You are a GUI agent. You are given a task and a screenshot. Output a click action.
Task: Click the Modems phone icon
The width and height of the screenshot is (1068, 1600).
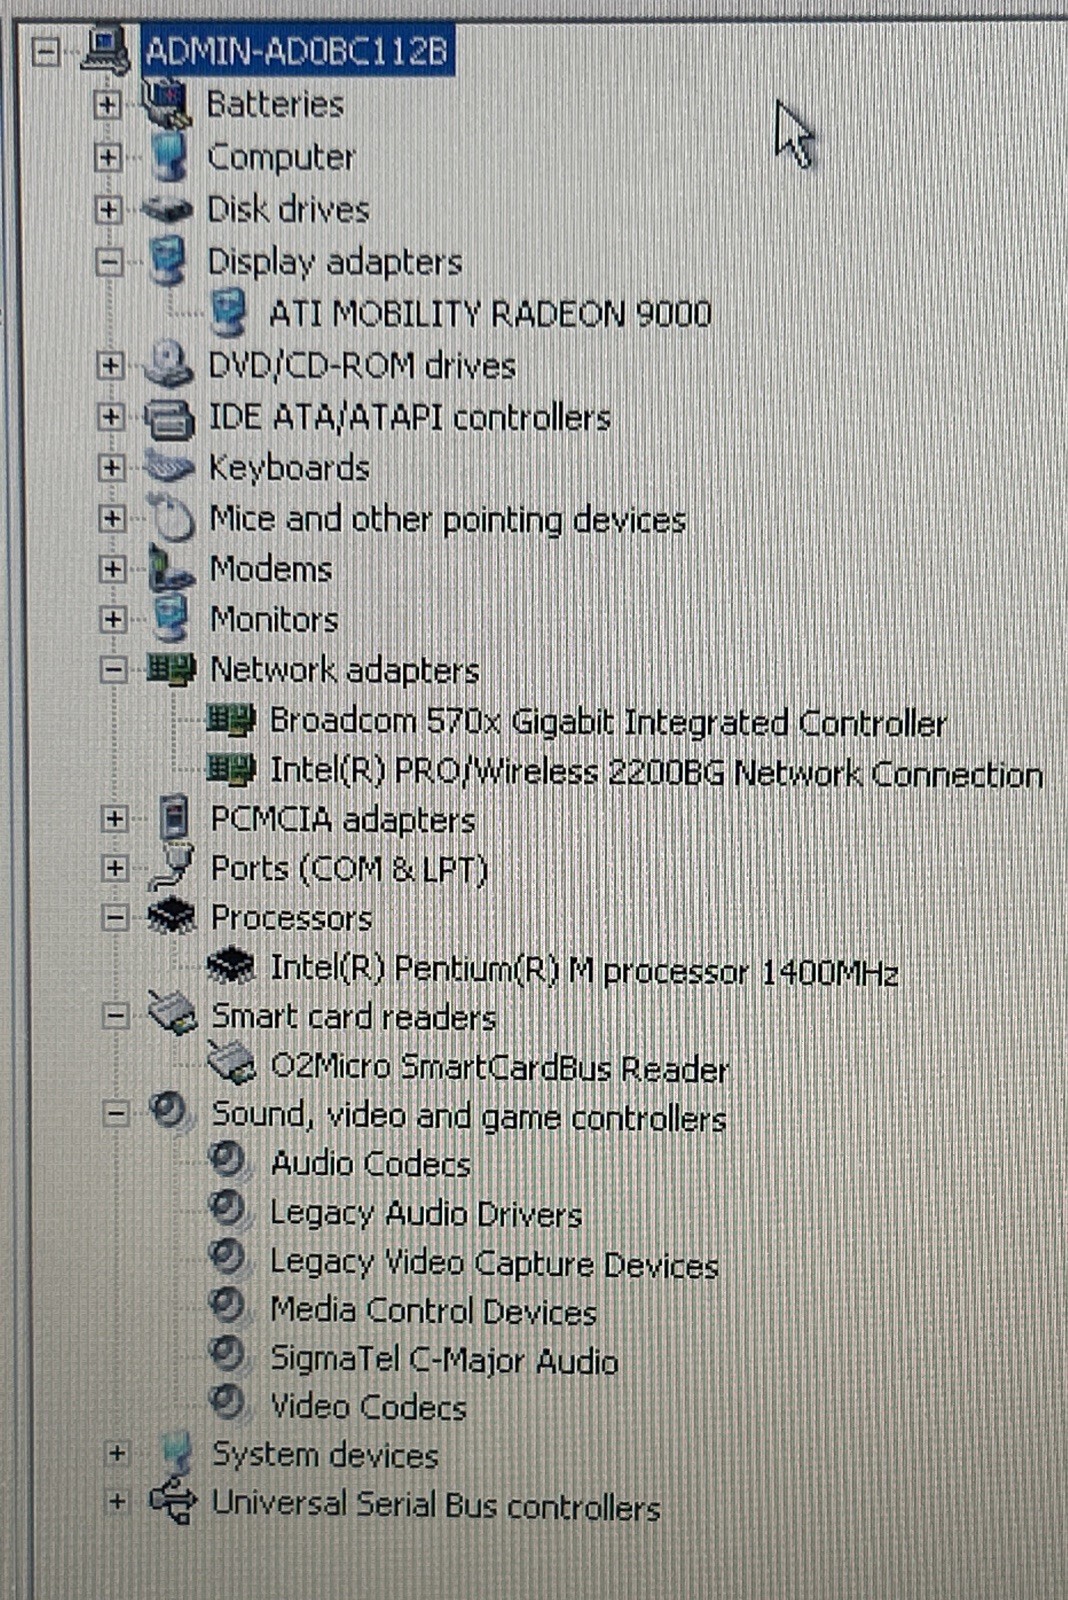[x=170, y=568]
